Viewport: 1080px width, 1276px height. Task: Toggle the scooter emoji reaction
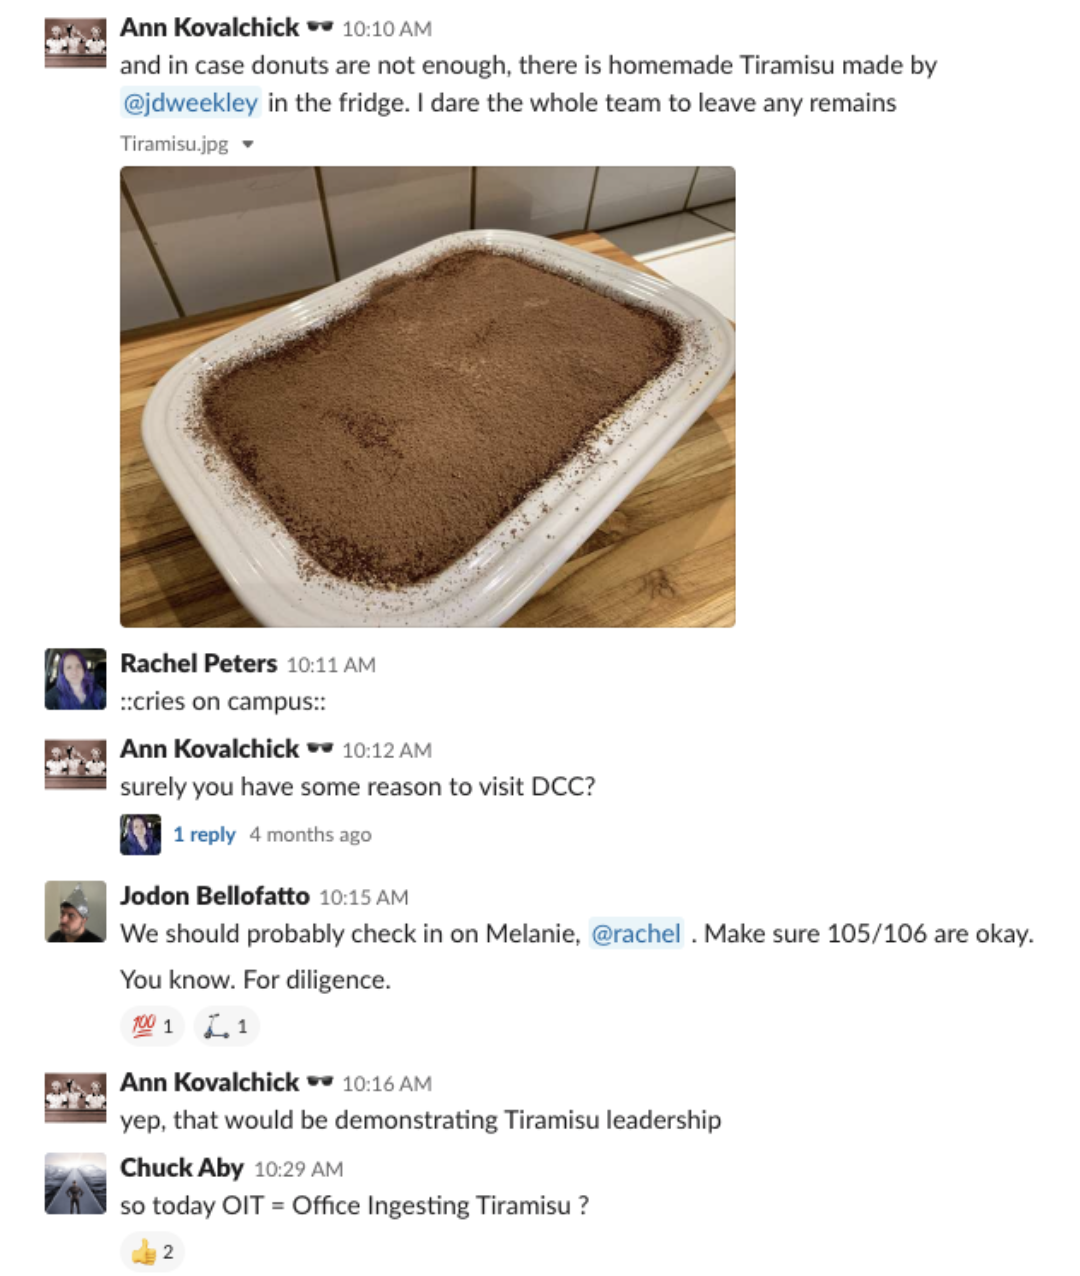click(x=226, y=1026)
